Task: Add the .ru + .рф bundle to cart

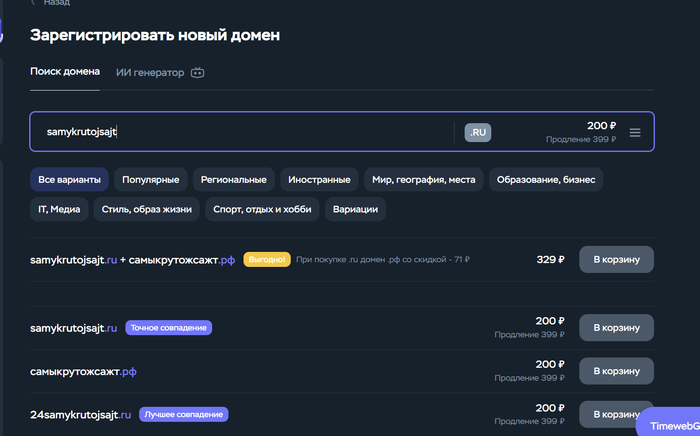Action: click(616, 259)
